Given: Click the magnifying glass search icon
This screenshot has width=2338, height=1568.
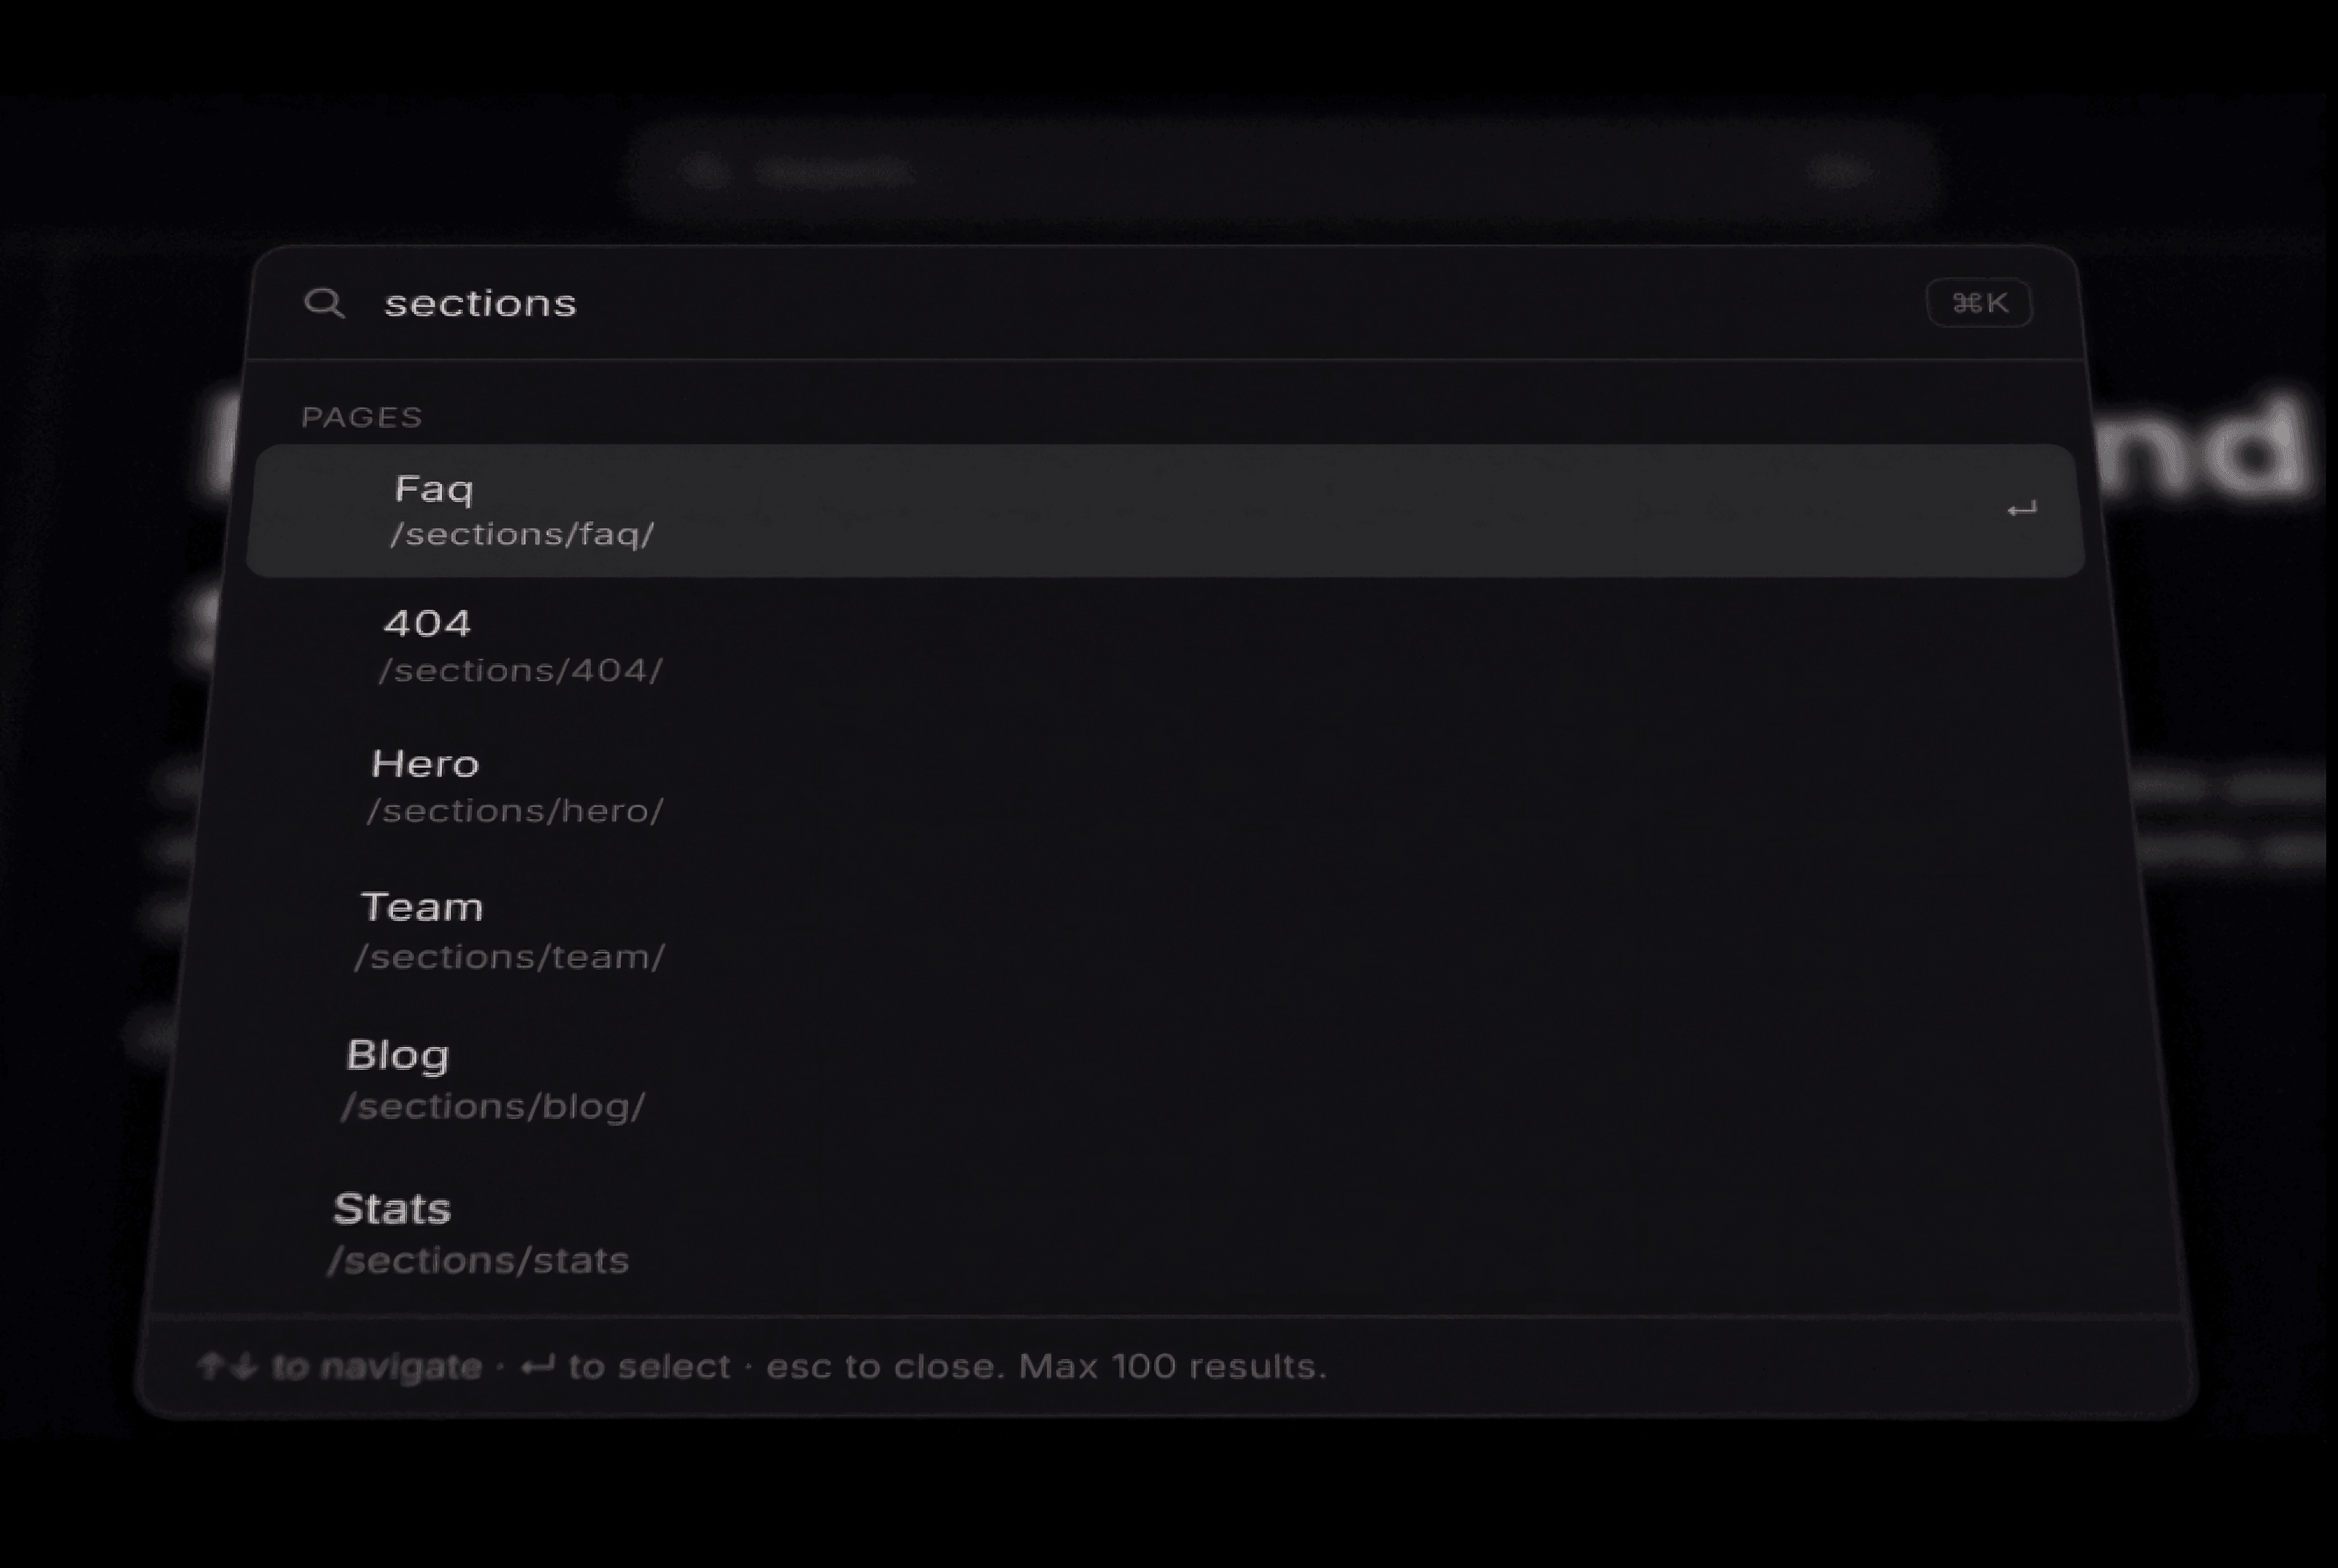Looking at the screenshot, I should coord(324,303).
